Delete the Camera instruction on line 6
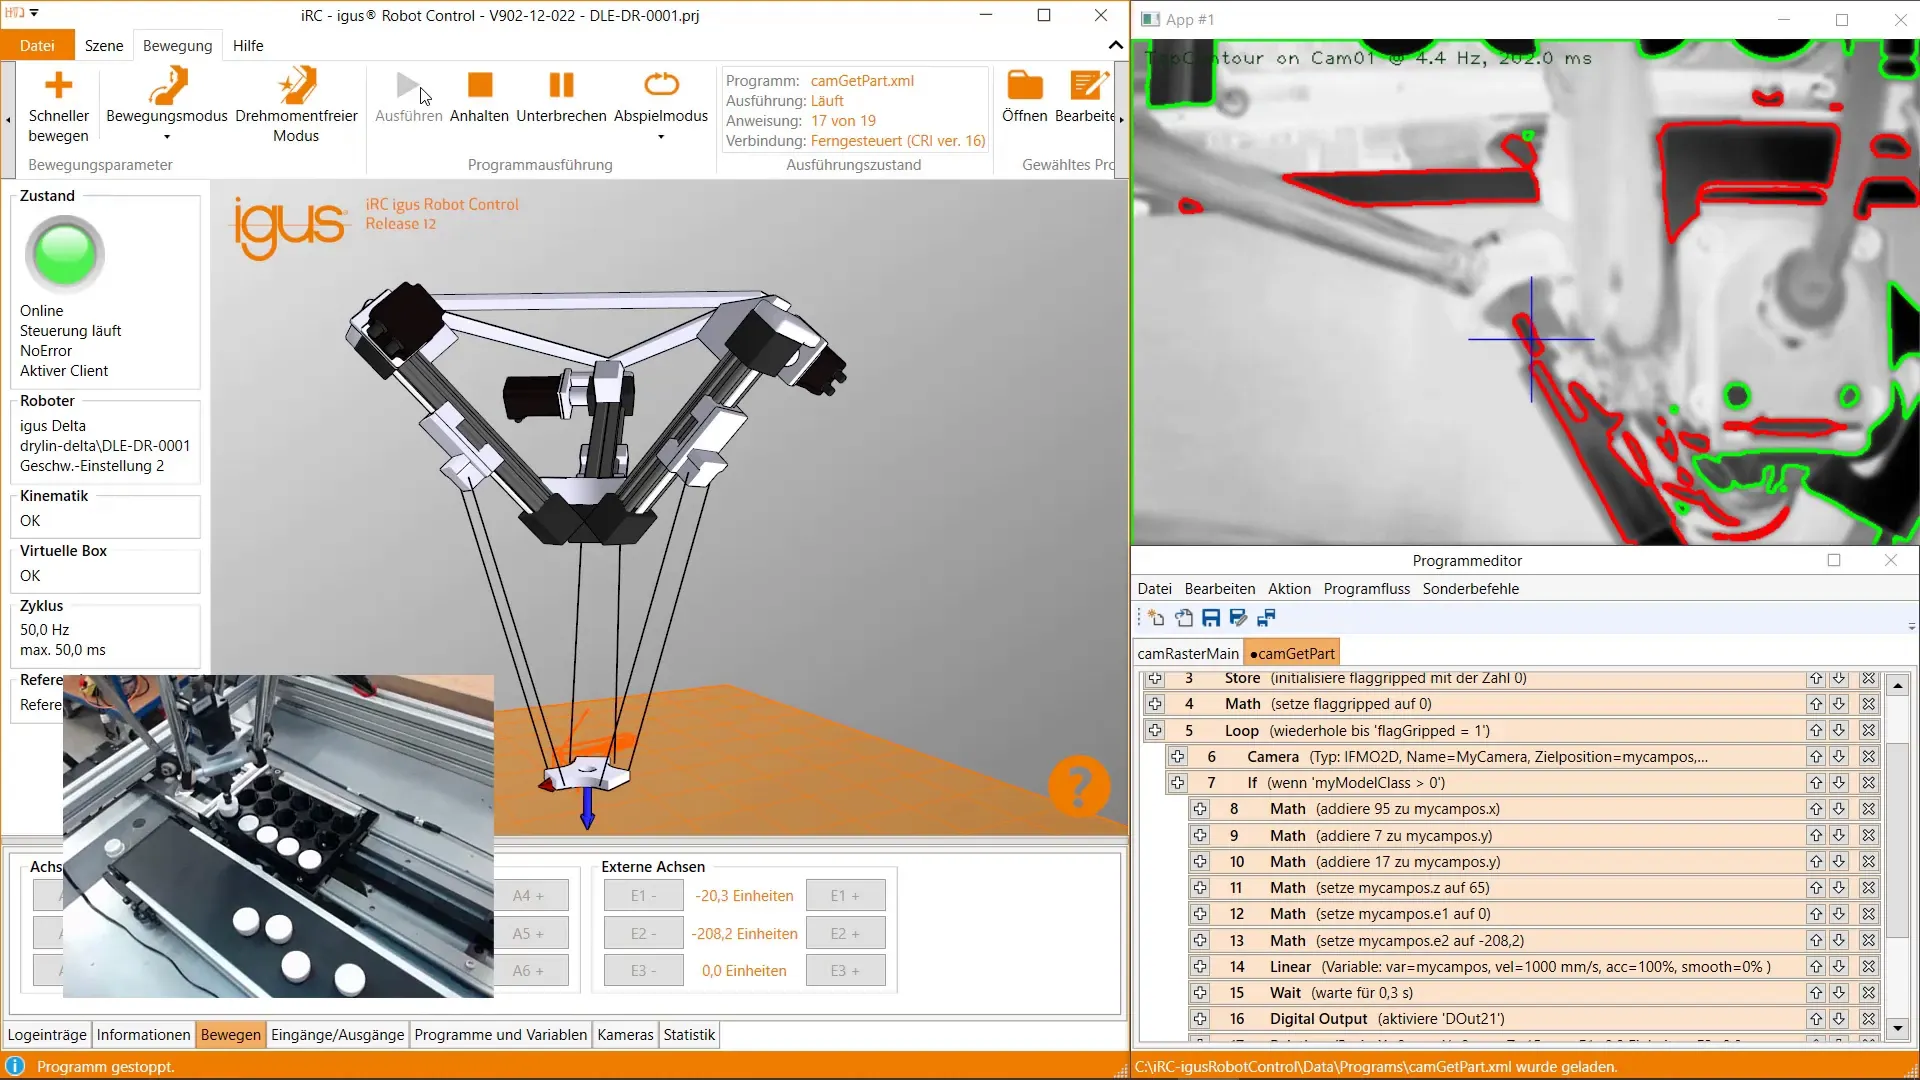The height and width of the screenshot is (1080, 1920). tap(1868, 757)
